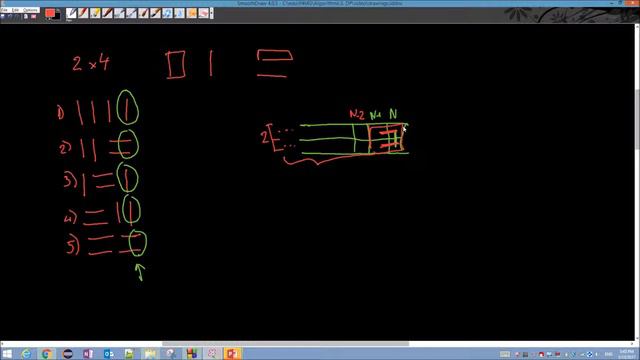
Task: Select the orange star brush tool
Action: (x=191, y=13)
